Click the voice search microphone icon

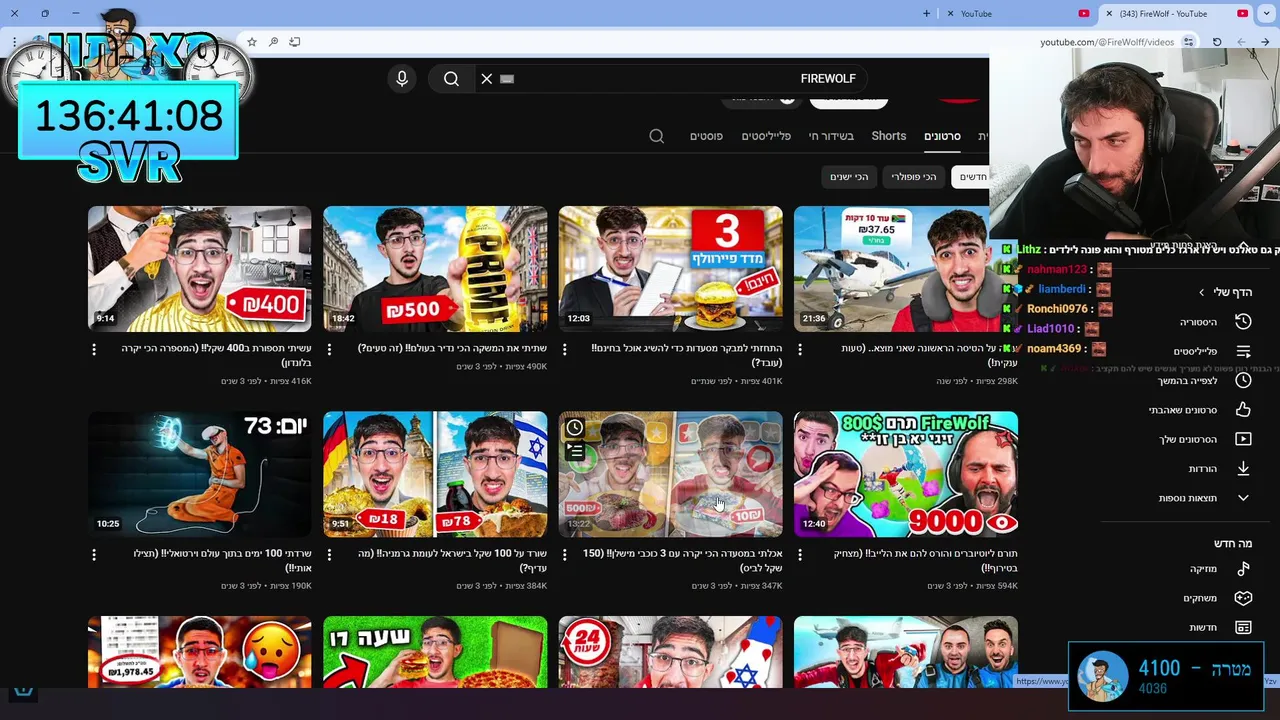pos(402,79)
